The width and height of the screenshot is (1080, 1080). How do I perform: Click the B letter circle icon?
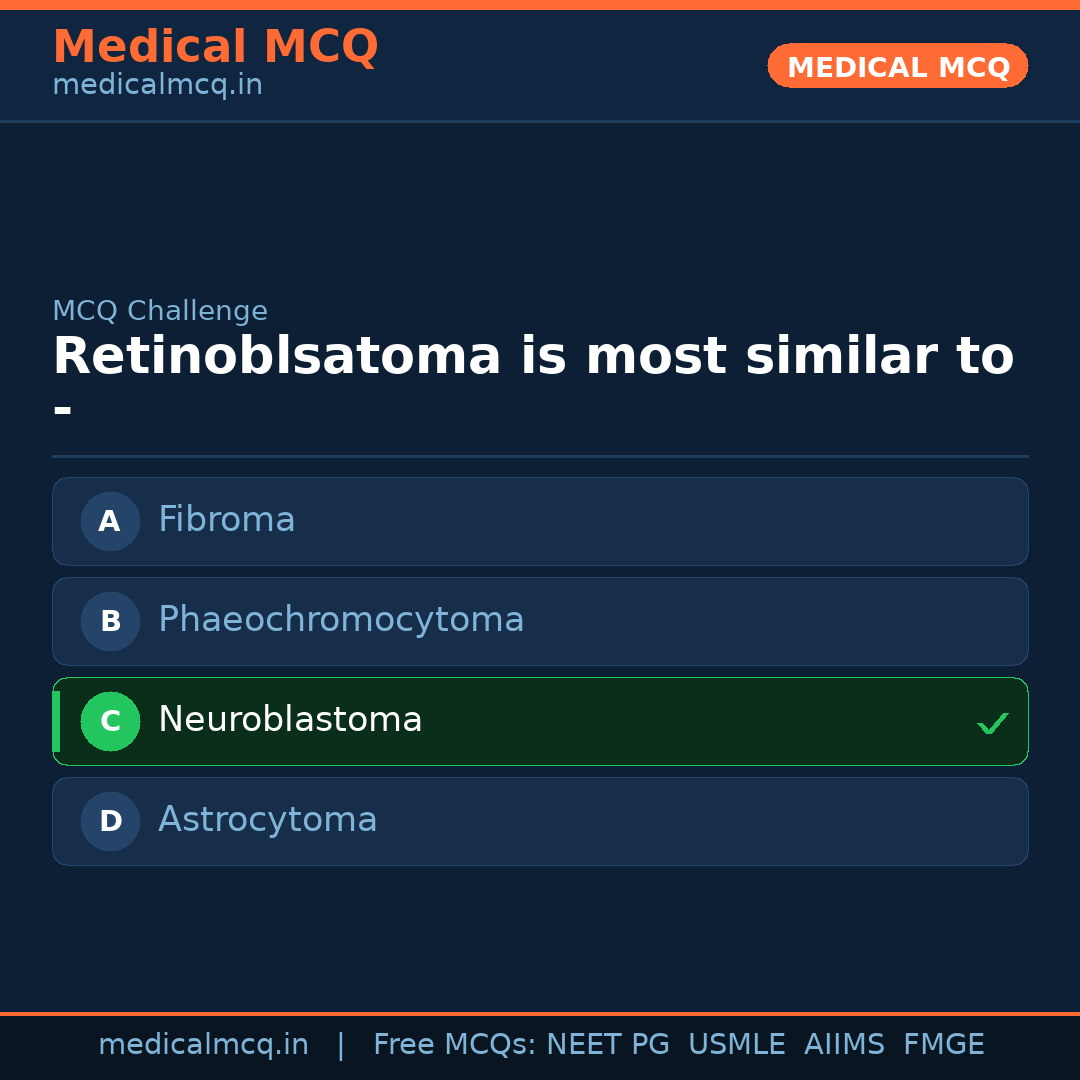pos(110,621)
